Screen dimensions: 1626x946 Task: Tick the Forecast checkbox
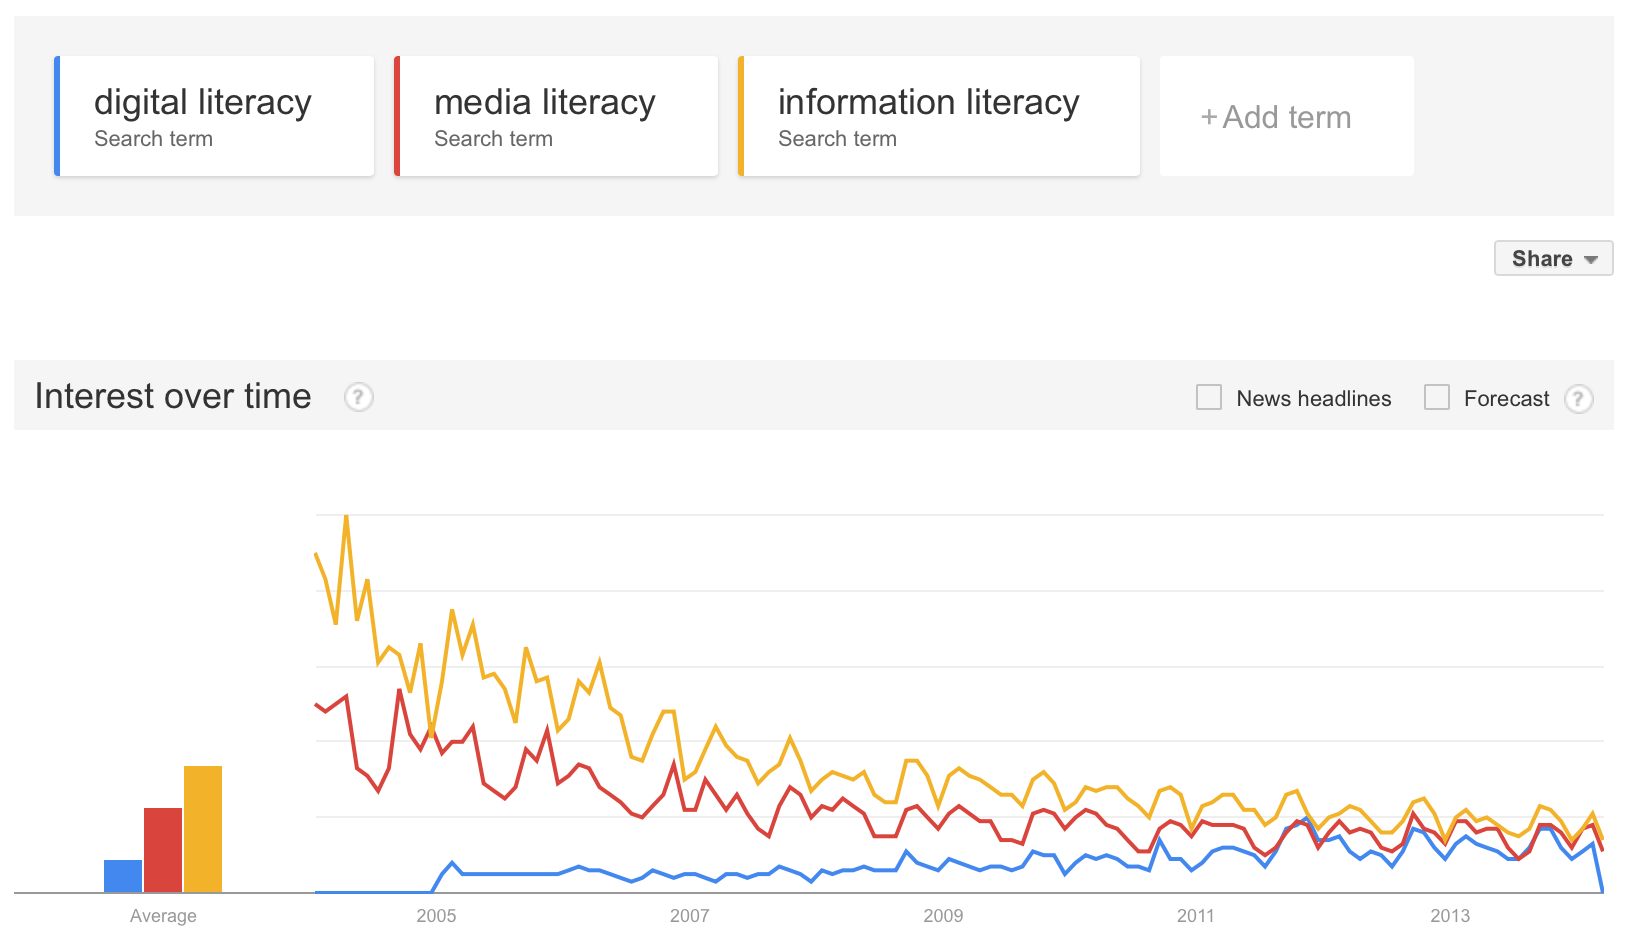point(1437,398)
